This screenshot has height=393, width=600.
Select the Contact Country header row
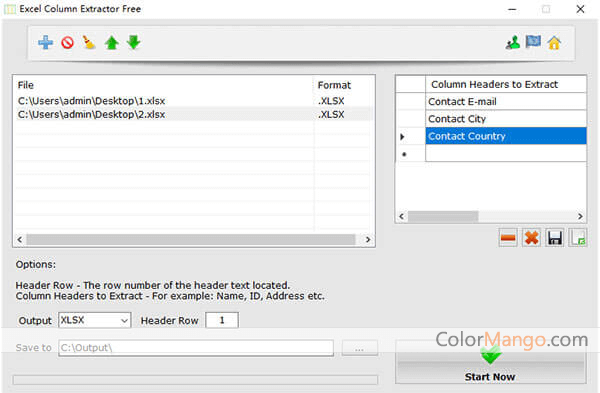click(x=506, y=136)
